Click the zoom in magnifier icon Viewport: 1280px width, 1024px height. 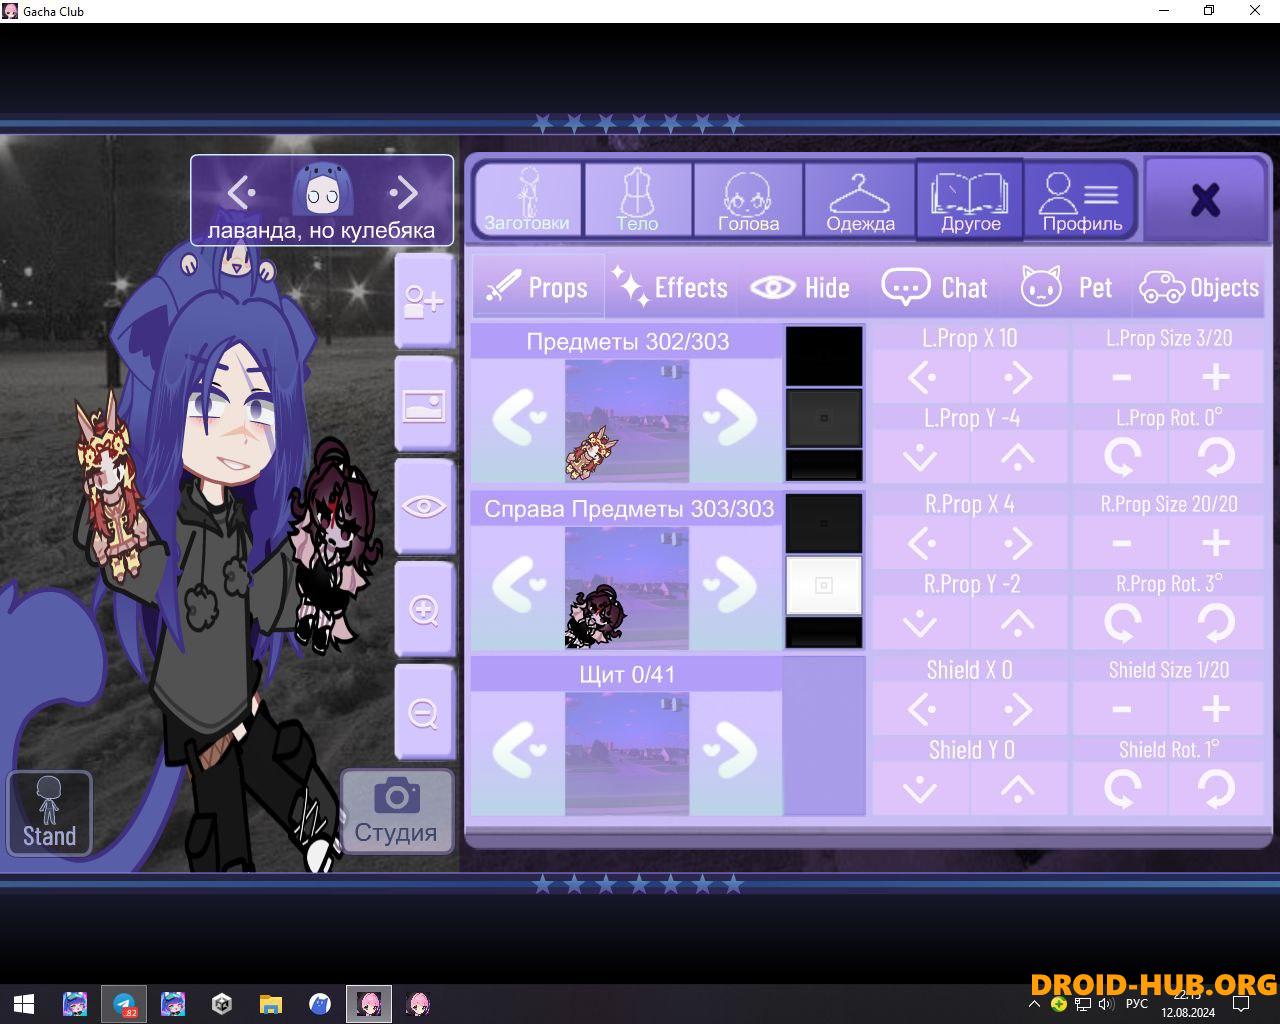[424, 609]
